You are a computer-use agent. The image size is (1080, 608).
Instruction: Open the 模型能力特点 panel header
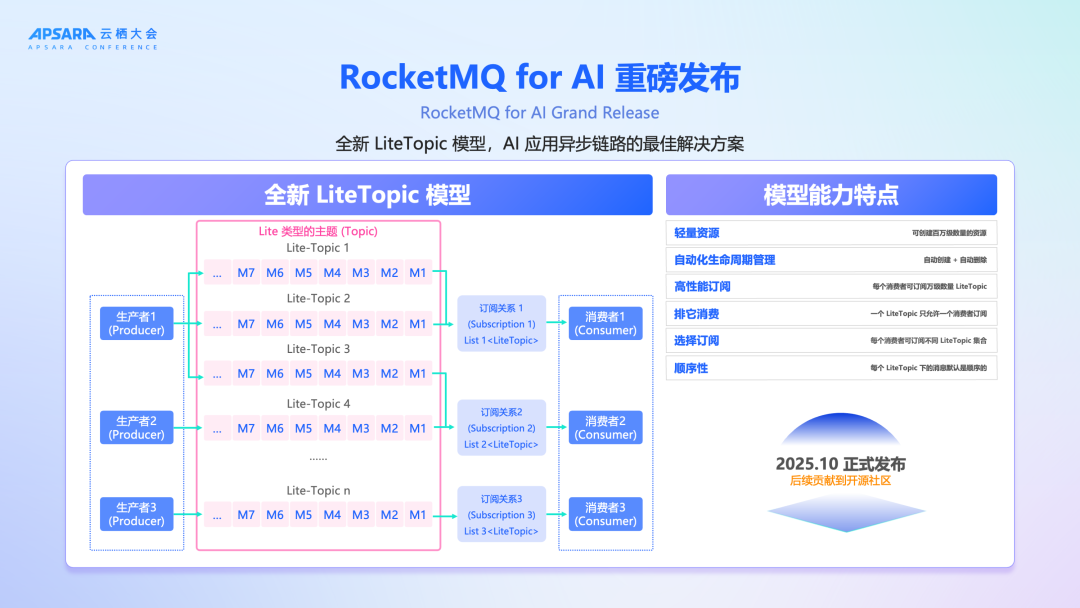click(830, 194)
